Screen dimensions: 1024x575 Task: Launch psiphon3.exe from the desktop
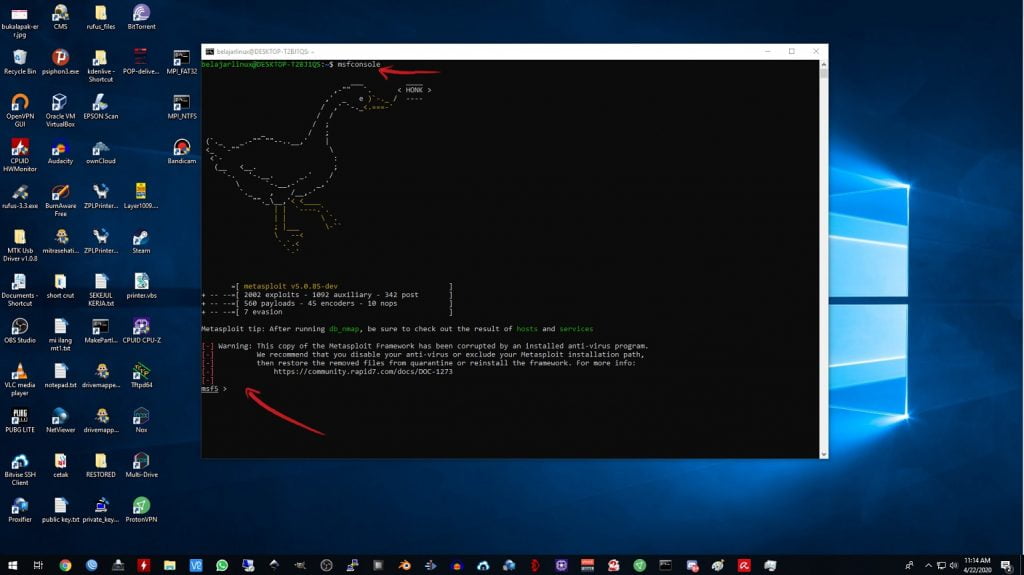60,62
